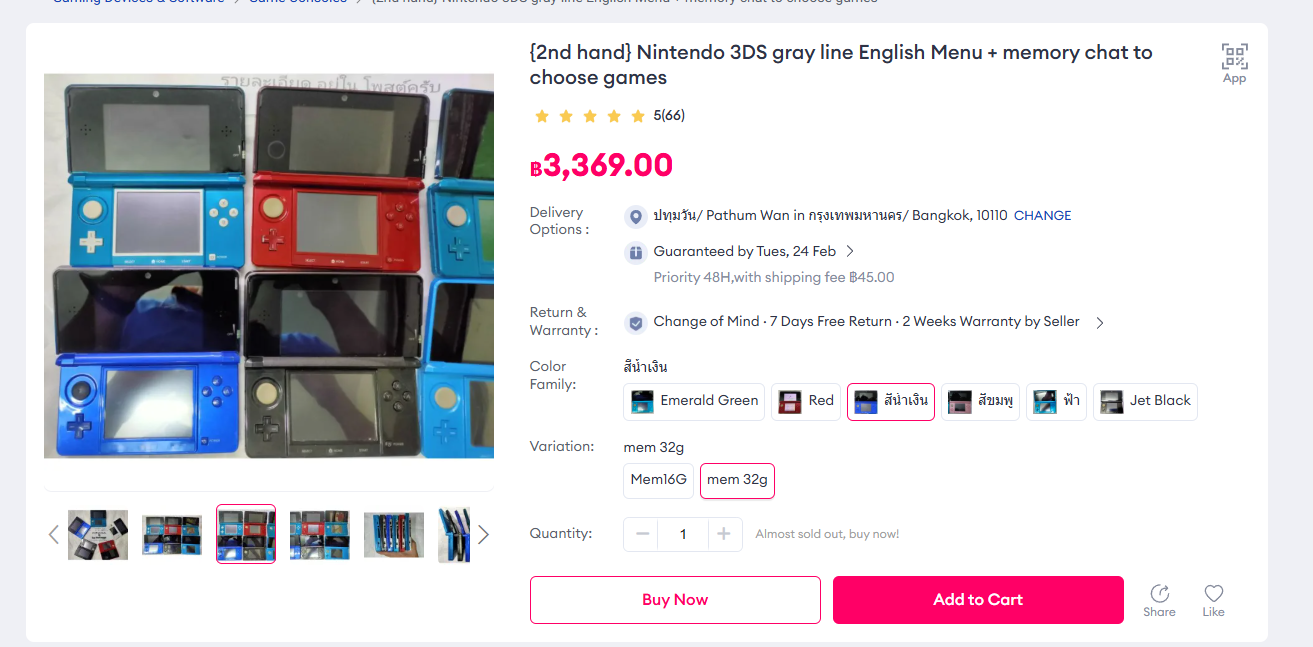The width and height of the screenshot is (1313, 647).
Task: Click the Share icon
Action: tap(1159, 593)
